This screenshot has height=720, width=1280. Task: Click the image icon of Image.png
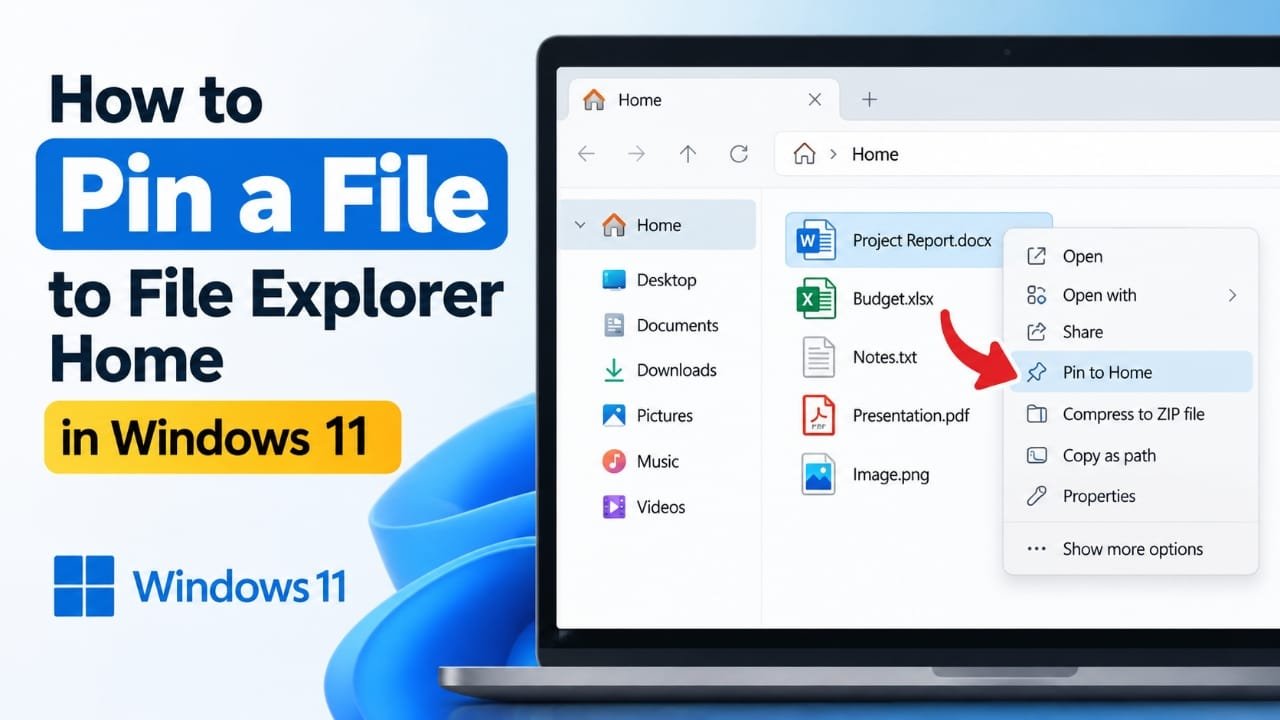point(818,474)
